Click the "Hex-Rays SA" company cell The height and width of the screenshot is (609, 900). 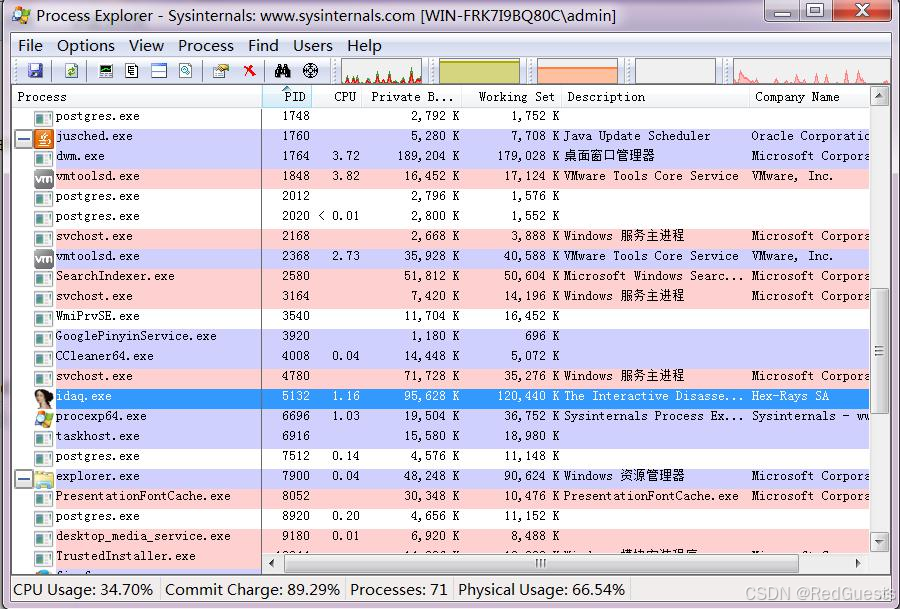click(790, 398)
